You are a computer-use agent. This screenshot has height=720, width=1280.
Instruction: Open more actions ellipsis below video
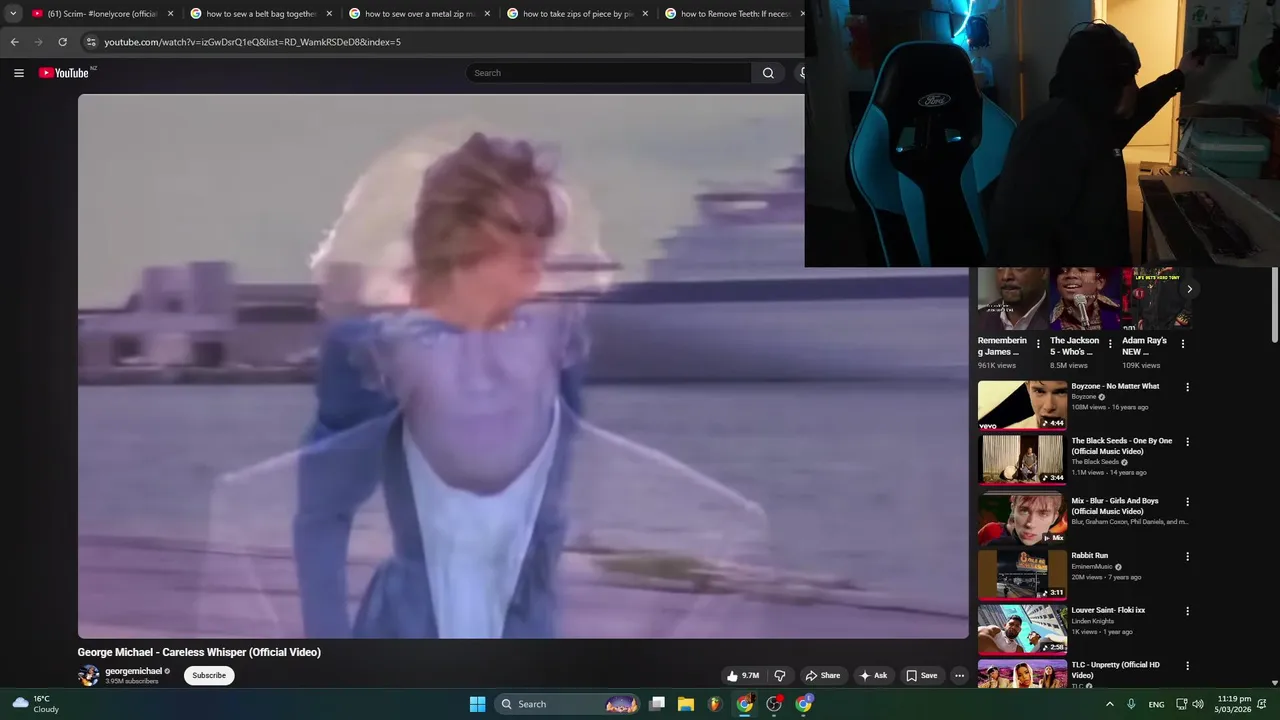[x=959, y=676]
